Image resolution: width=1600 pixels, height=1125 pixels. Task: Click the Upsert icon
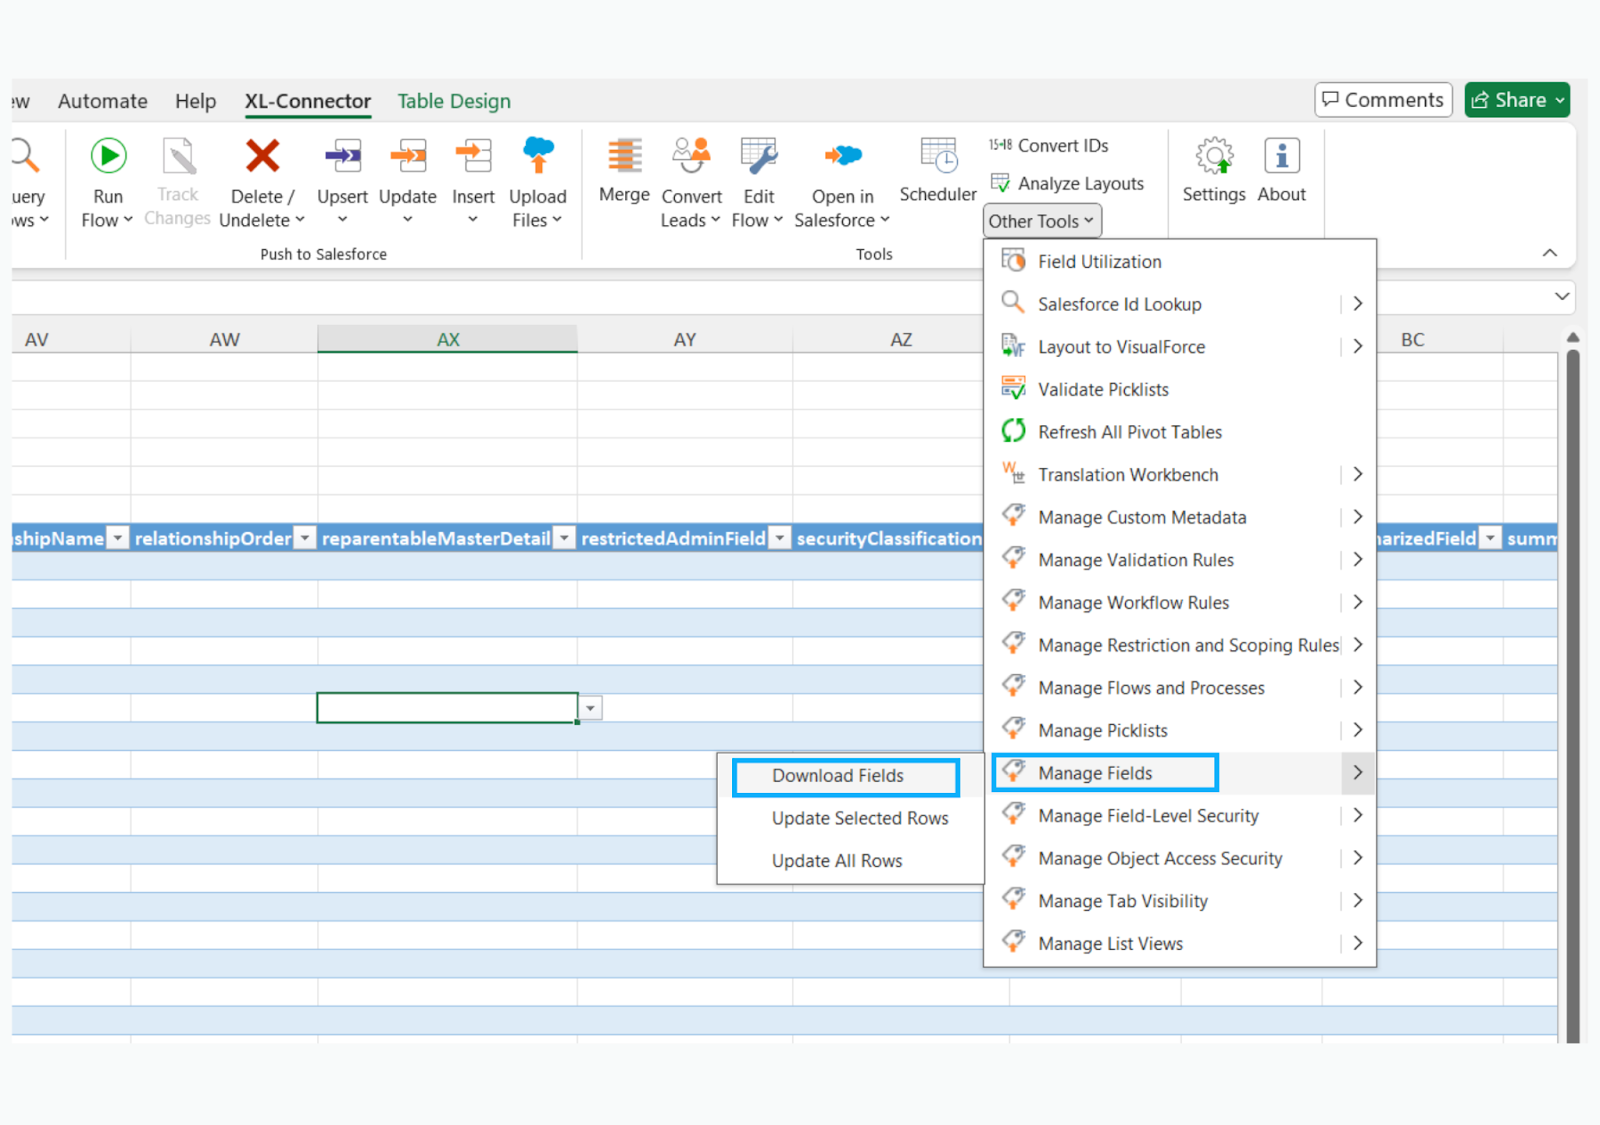pyautogui.click(x=343, y=156)
